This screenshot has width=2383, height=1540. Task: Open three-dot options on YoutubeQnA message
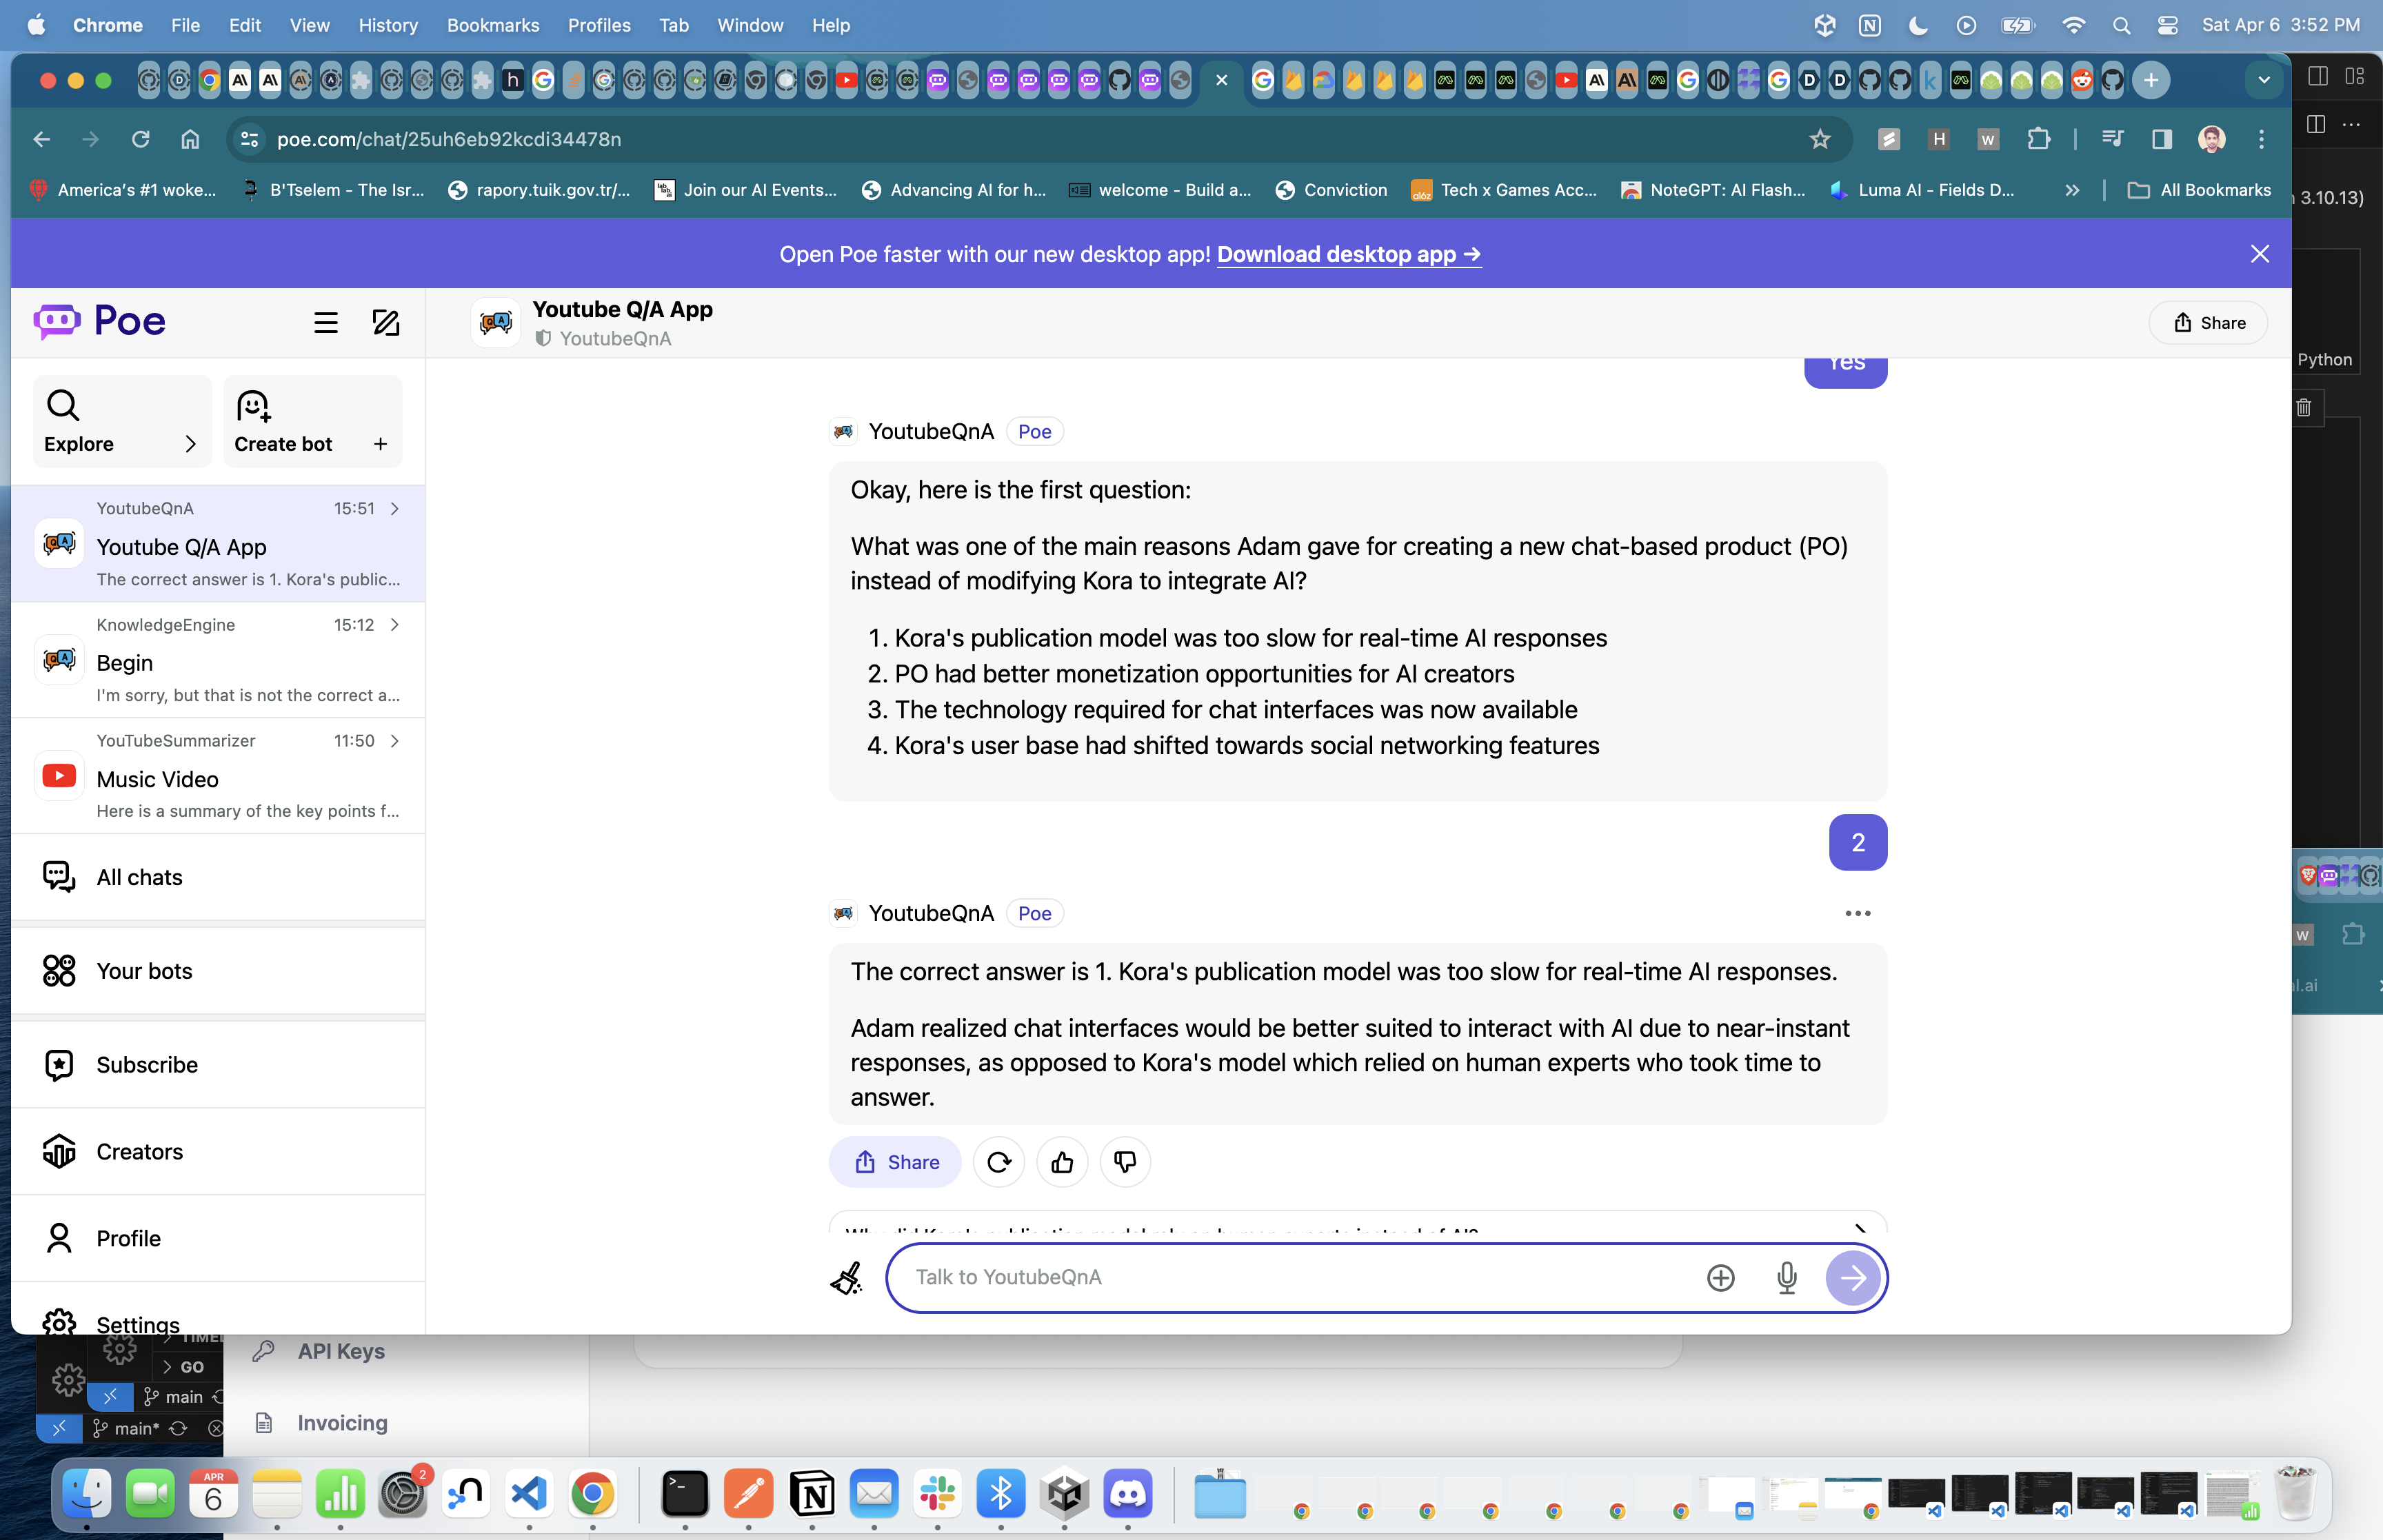[1857, 913]
